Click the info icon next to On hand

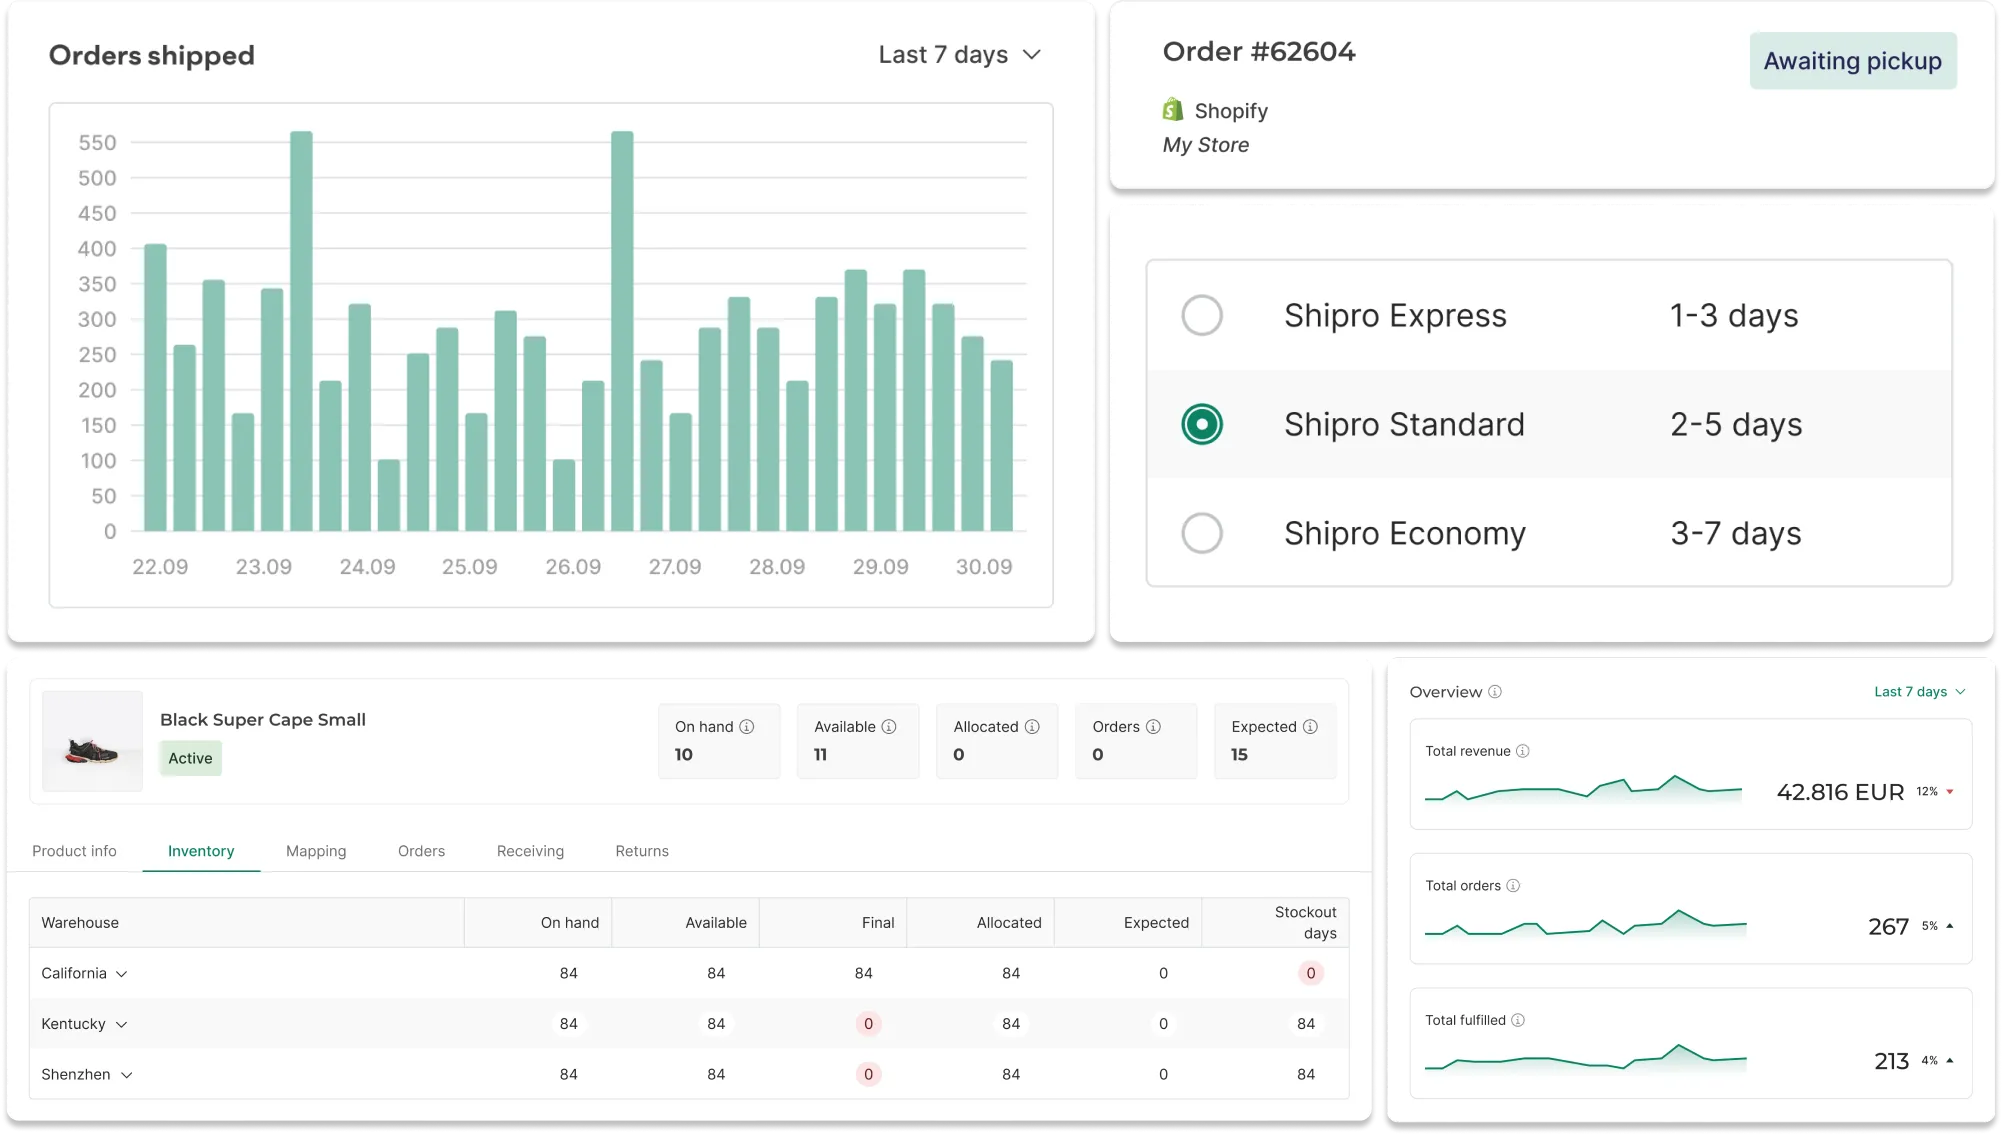pyautogui.click(x=746, y=727)
